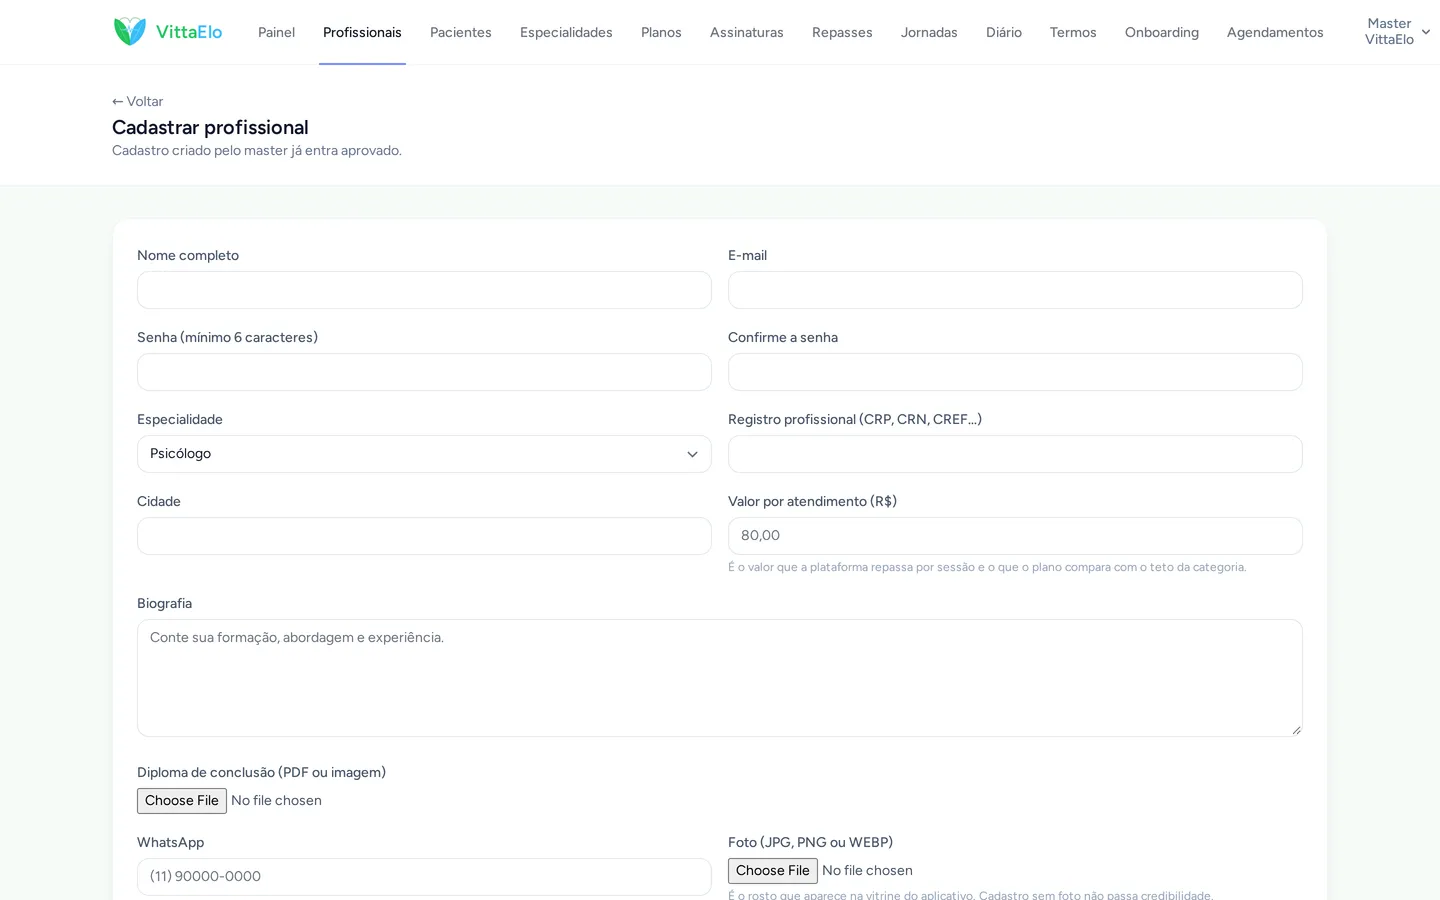1440x900 pixels.
Task: Click the VittaElo brand name text
Action: point(189,32)
